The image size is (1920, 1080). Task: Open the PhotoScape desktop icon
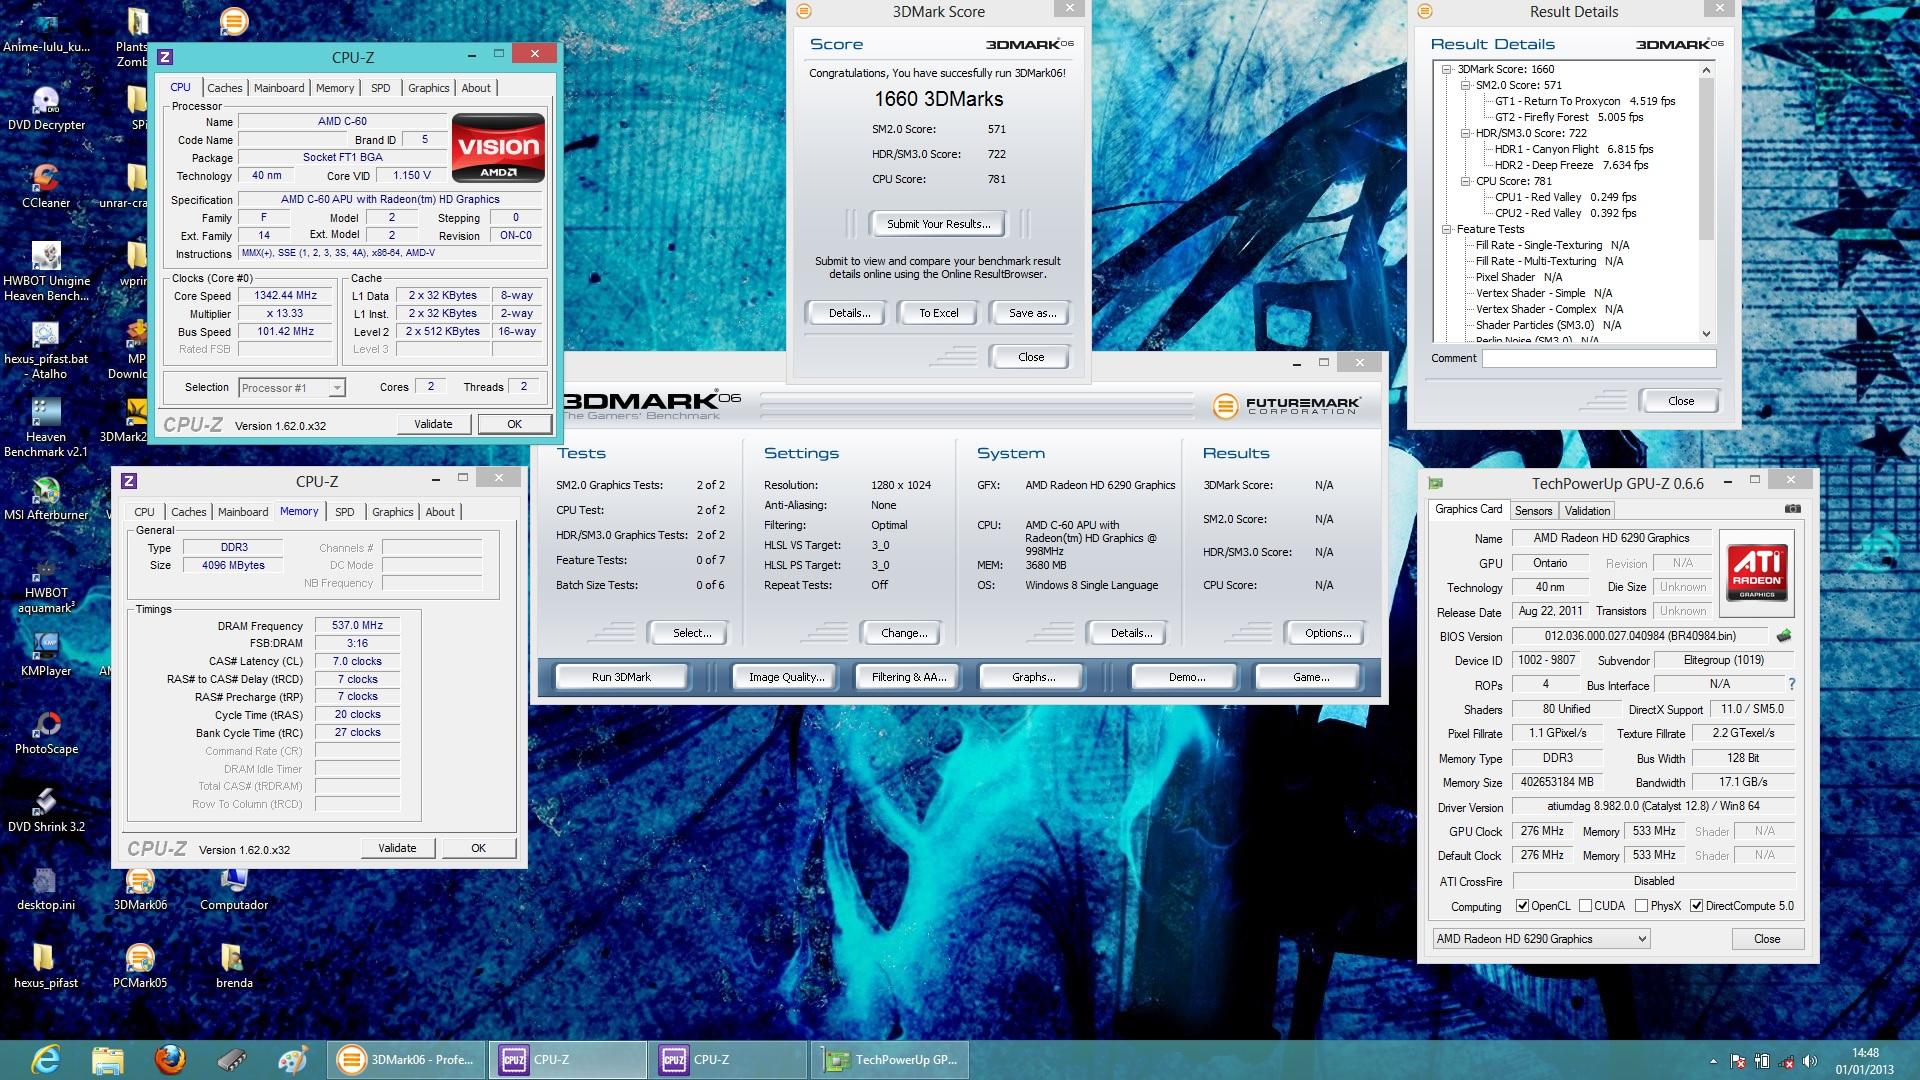point(46,734)
